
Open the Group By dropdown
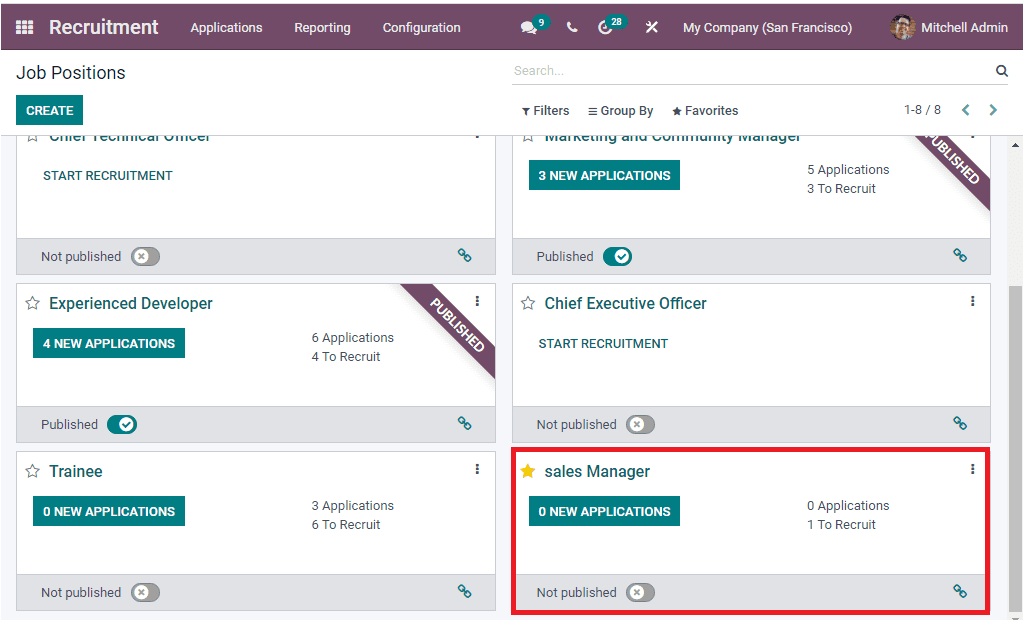[x=620, y=111]
